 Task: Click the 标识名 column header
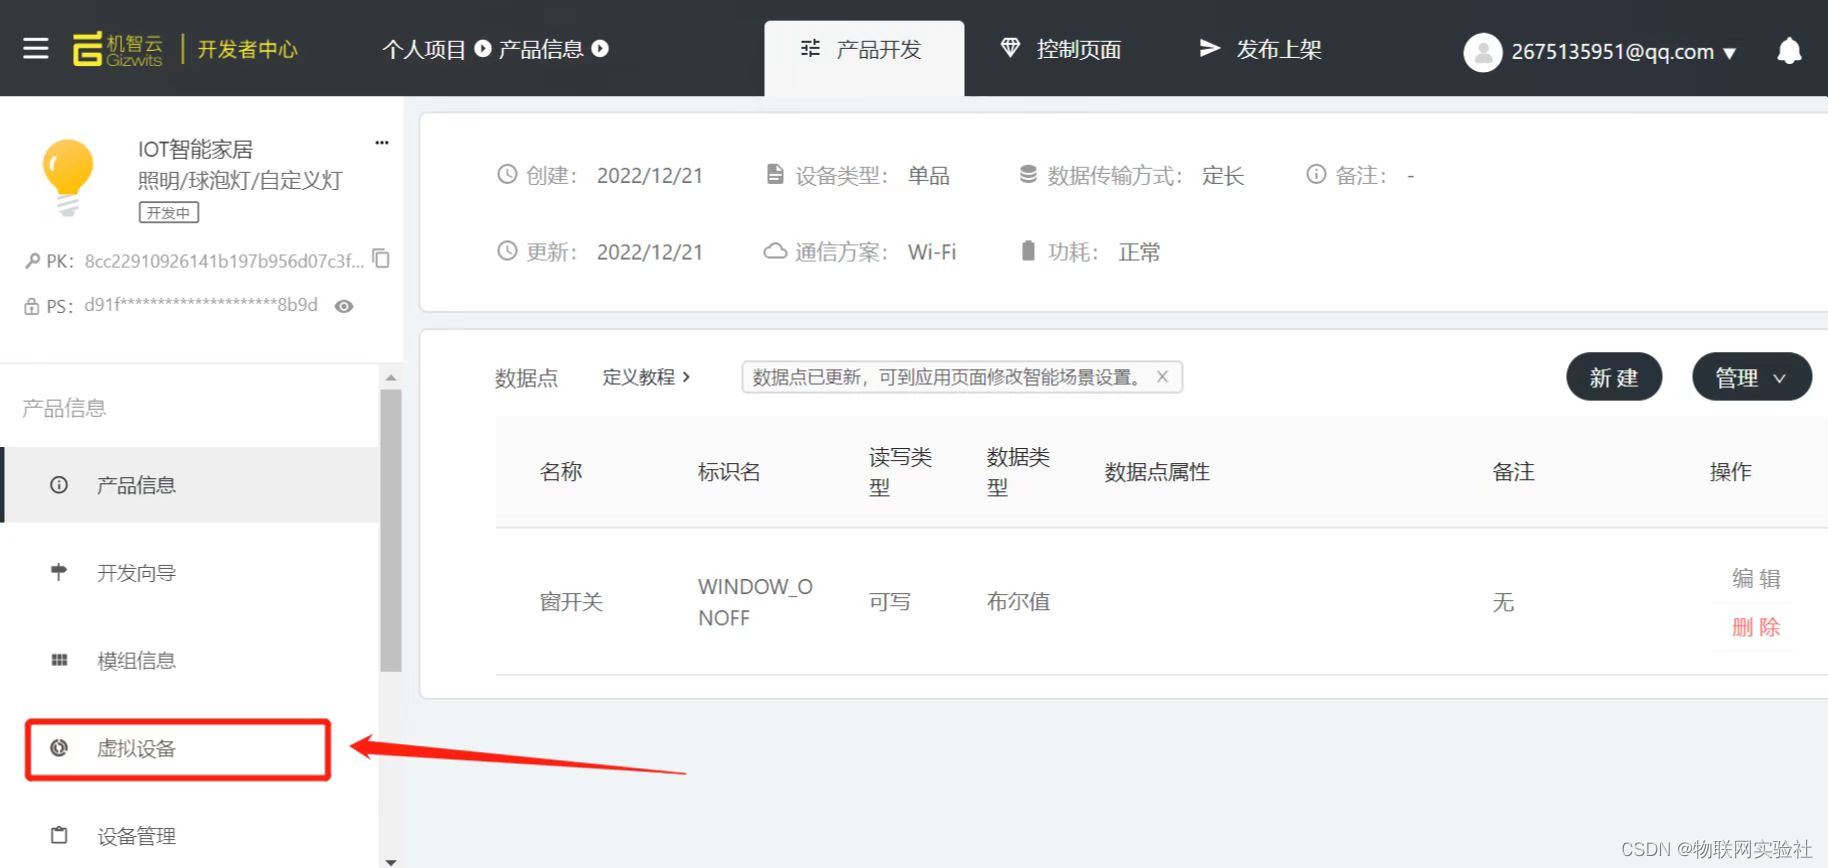729,472
